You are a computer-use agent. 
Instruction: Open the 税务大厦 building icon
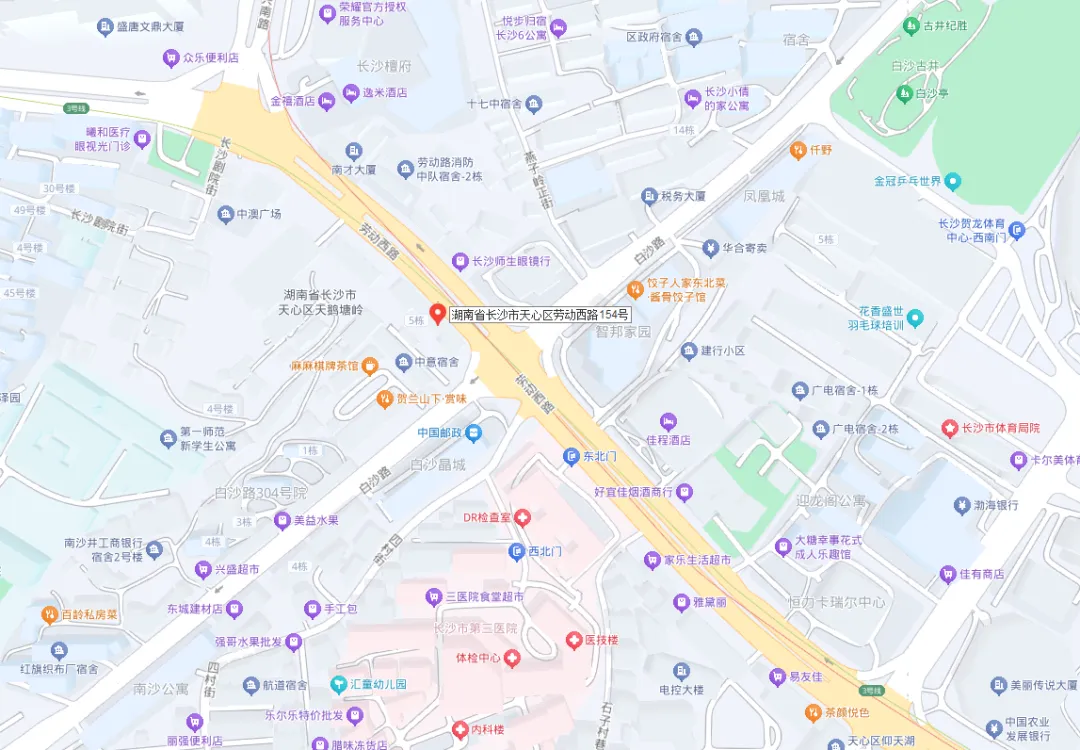click(649, 196)
